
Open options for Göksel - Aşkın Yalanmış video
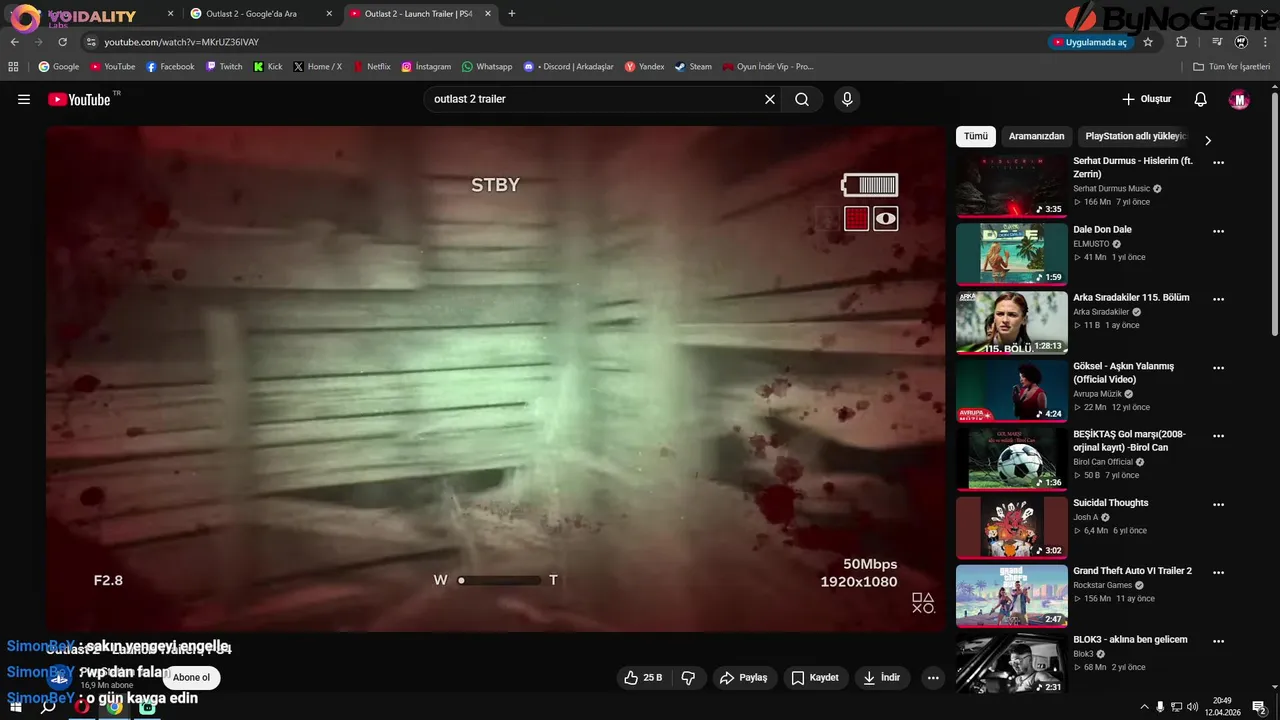[1218, 368]
